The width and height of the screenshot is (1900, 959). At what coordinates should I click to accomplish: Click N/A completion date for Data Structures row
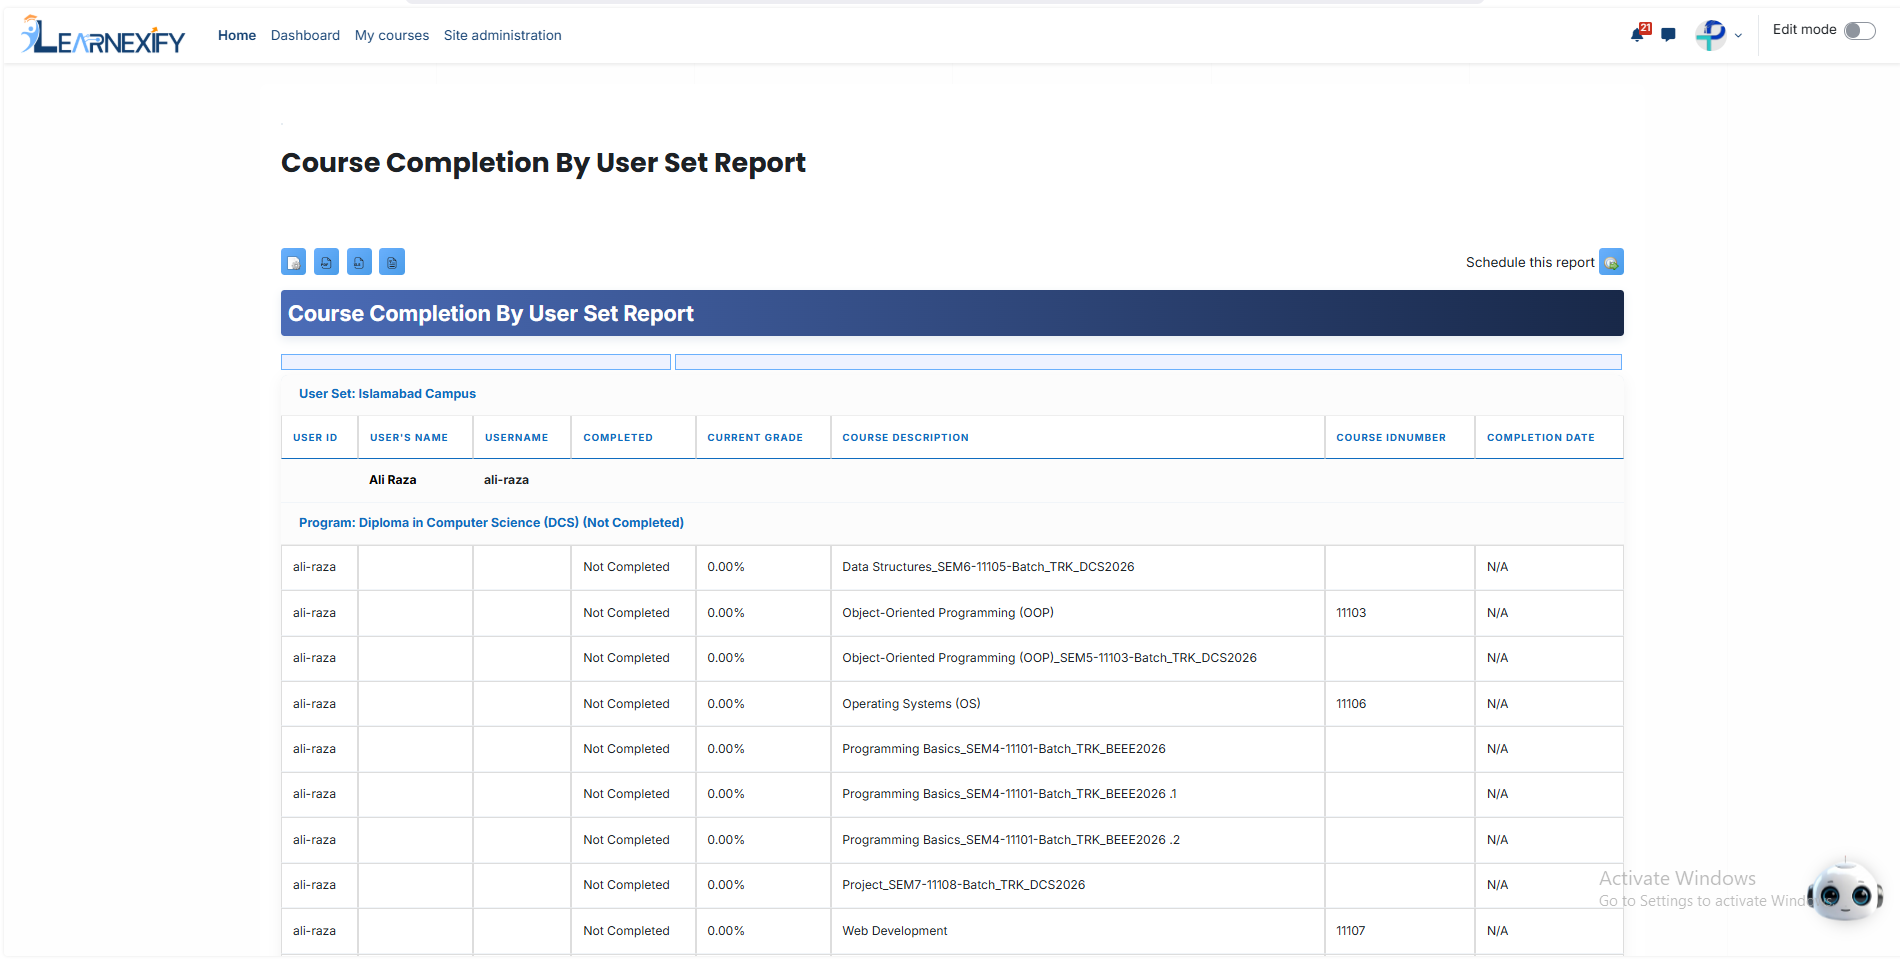click(1497, 567)
